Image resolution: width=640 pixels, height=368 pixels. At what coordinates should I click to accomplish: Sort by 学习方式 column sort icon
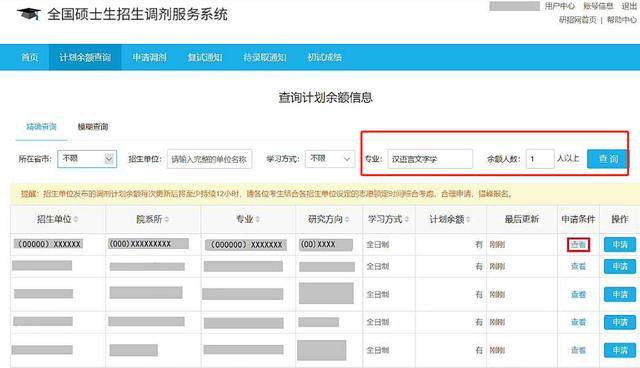[x=407, y=219]
